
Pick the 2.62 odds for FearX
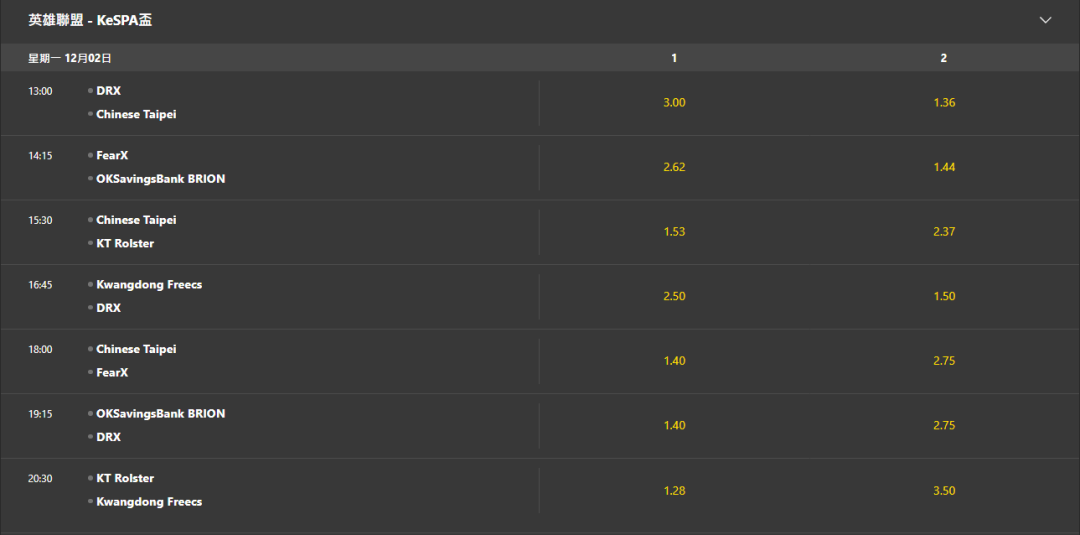pos(674,167)
